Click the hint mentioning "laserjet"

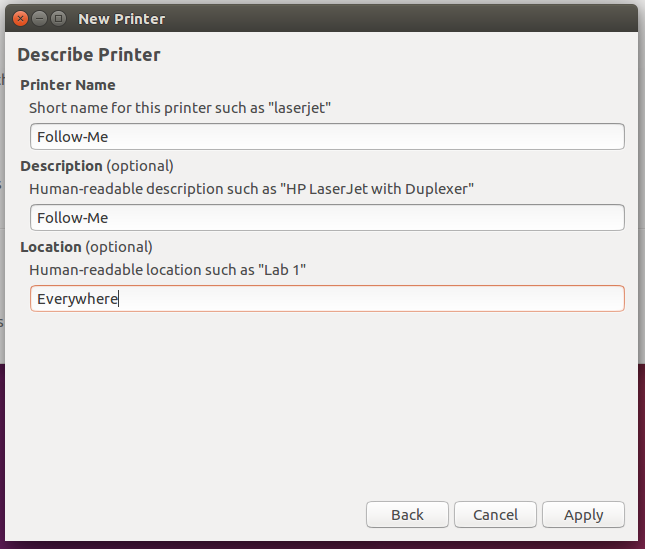click(x=180, y=107)
